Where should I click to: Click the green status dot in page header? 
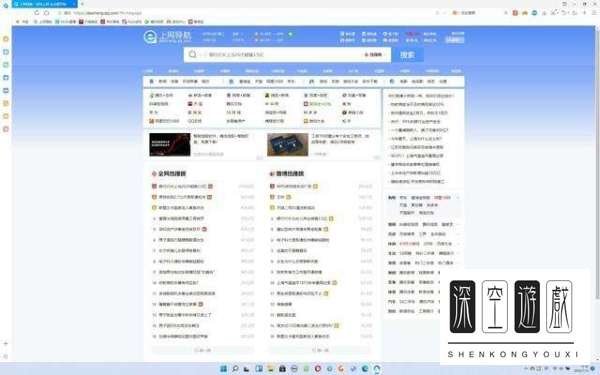(290, 34)
